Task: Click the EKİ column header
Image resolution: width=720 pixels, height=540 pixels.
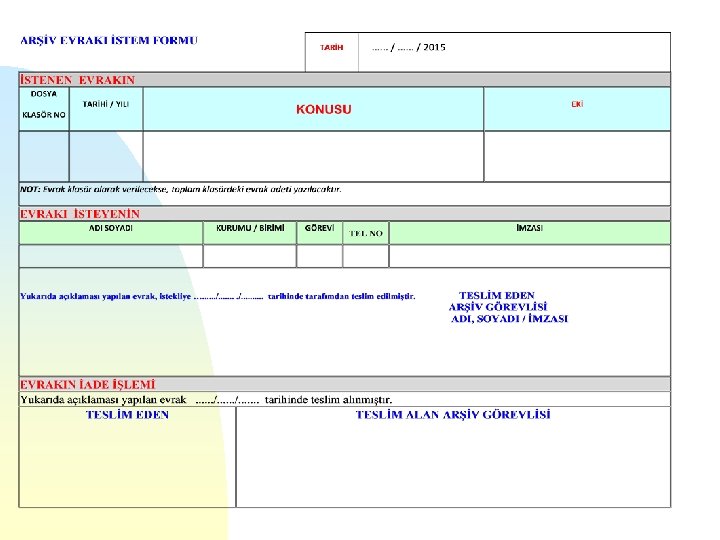Action: point(577,109)
